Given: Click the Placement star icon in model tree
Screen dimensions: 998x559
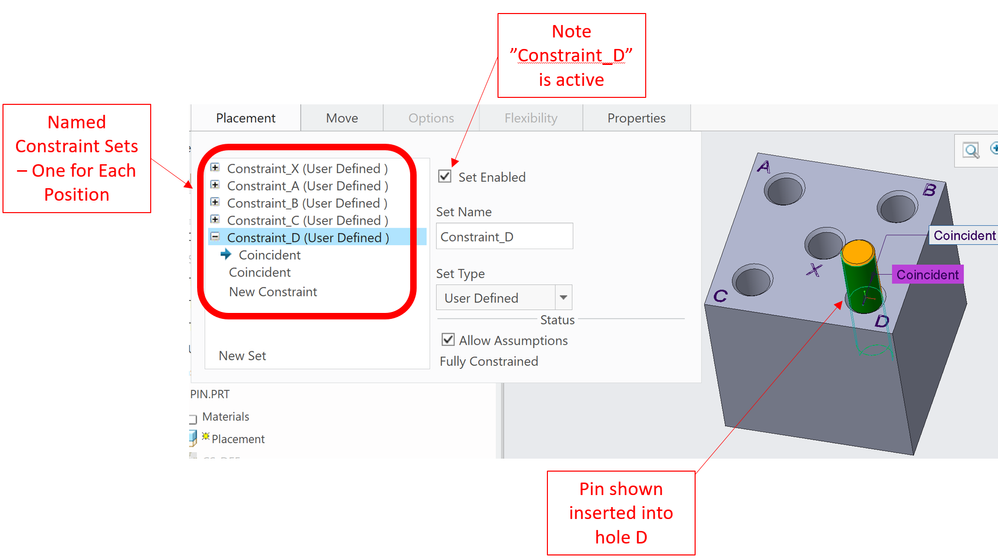Looking at the screenshot, I should pyautogui.click(x=206, y=437).
